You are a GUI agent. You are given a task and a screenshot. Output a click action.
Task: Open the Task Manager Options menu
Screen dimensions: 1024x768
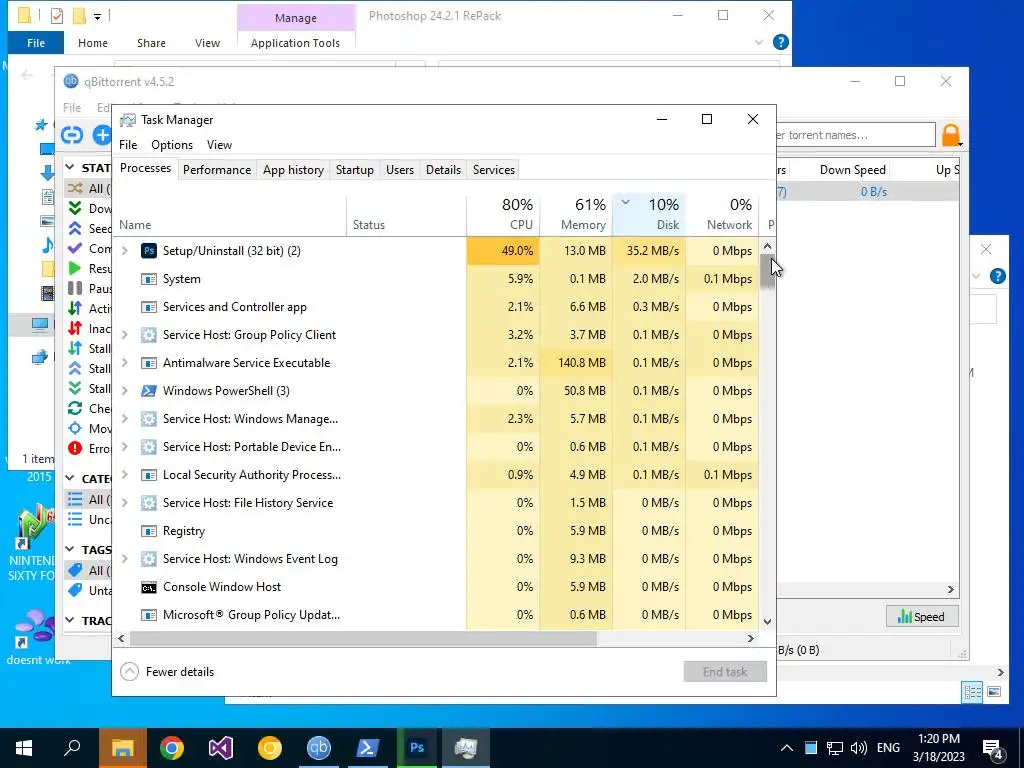[x=172, y=145]
